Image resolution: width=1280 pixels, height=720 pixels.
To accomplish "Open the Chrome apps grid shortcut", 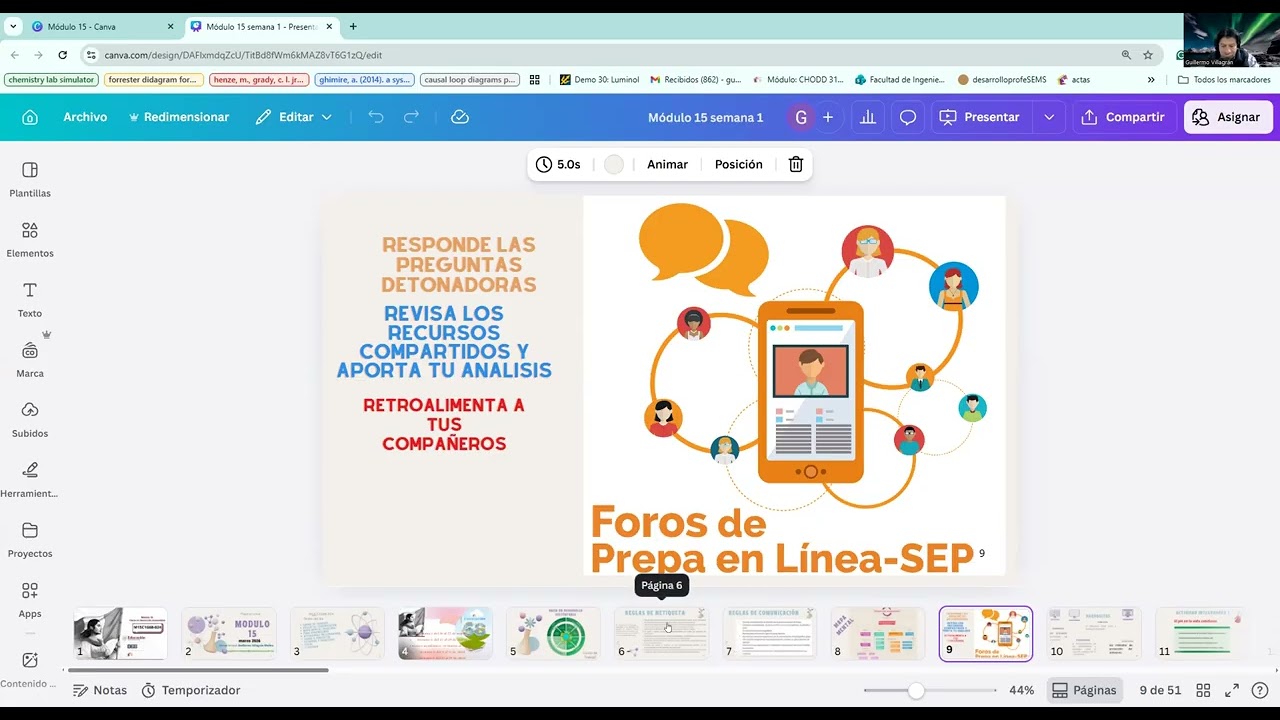I will 535,80.
